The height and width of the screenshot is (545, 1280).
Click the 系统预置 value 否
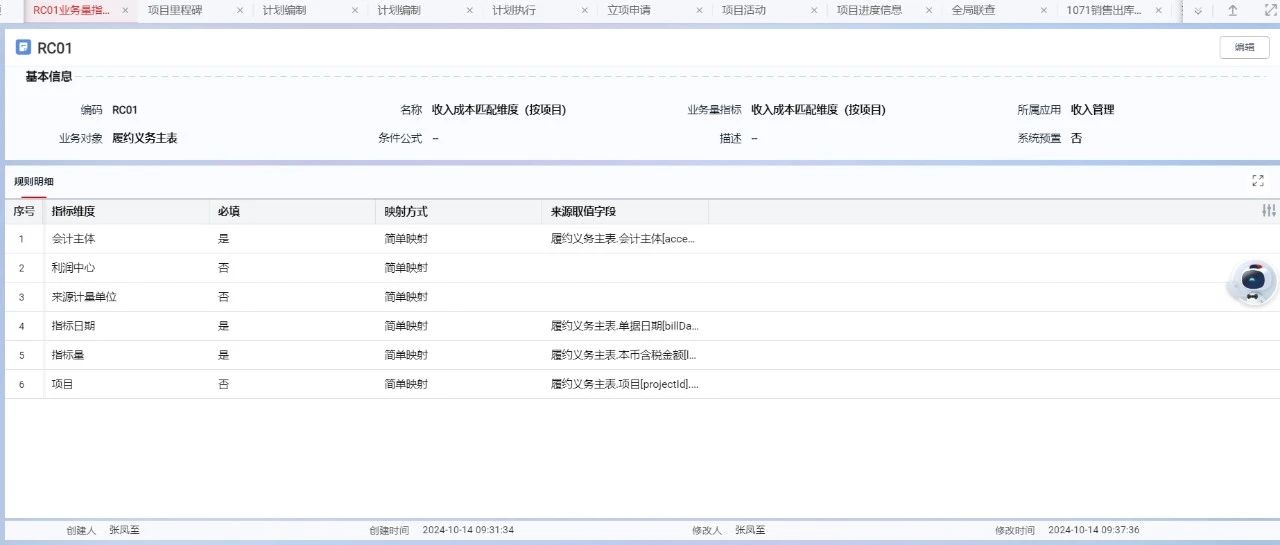[1076, 138]
